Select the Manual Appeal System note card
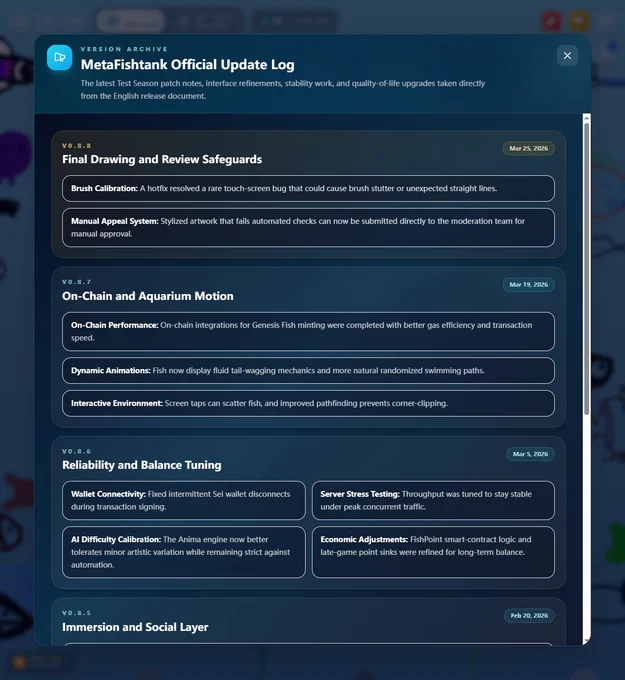625x680 pixels. (x=308, y=228)
